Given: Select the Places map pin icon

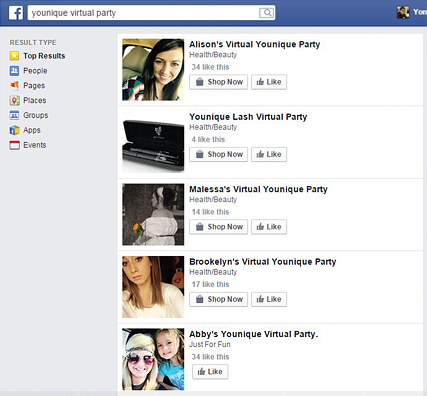Looking at the screenshot, I should (14, 100).
